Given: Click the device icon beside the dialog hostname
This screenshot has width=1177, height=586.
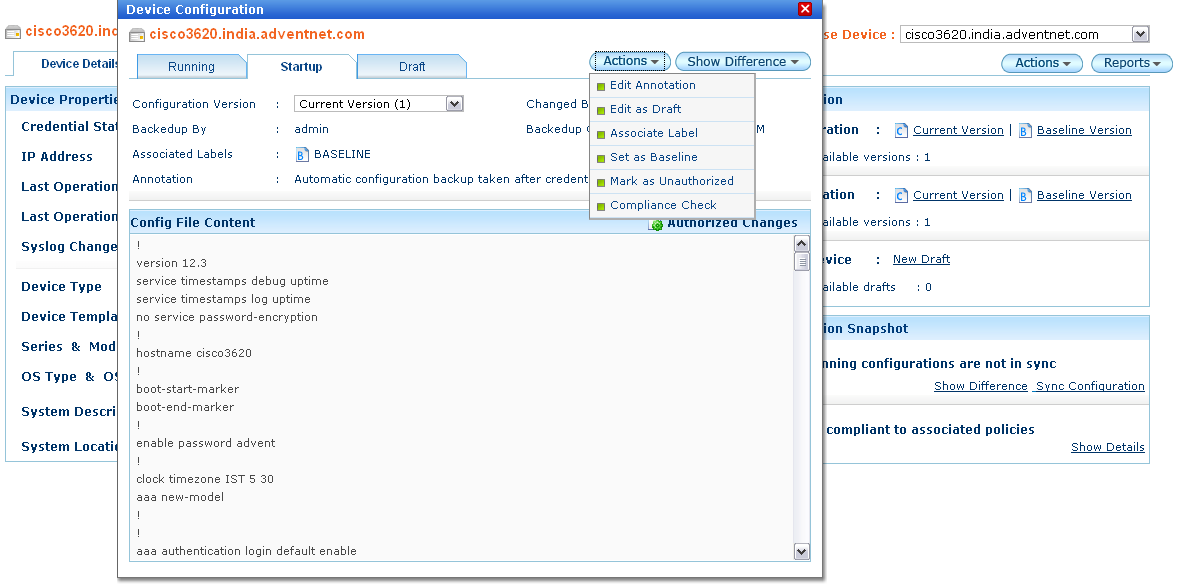Looking at the screenshot, I should pyautogui.click(x=138, y=35).
